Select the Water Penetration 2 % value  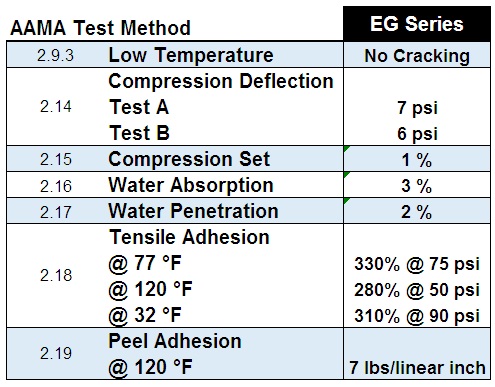pyautogui.click(x=417, y=212)
